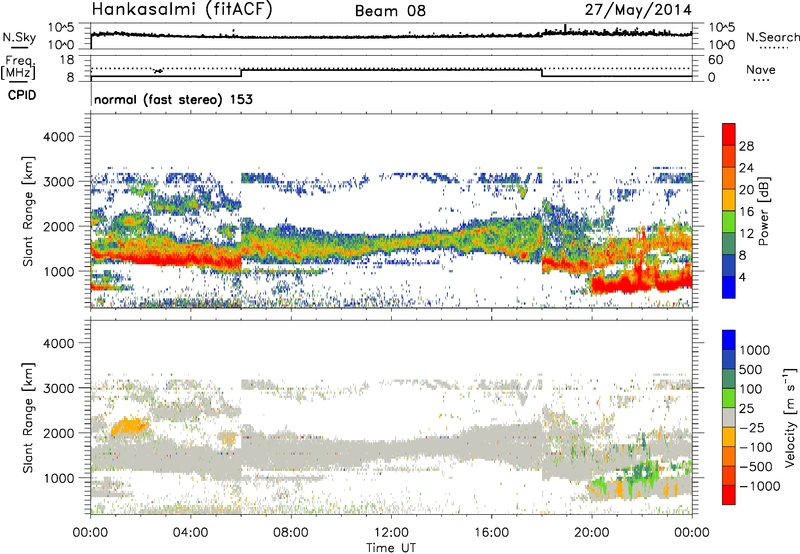Click the CPID row label
This screenshot has width=800, height=554.
point(22,95)
